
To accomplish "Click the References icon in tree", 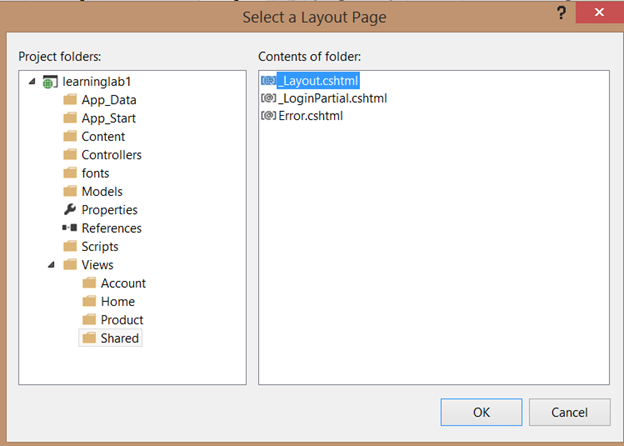I will coord(70,228).
